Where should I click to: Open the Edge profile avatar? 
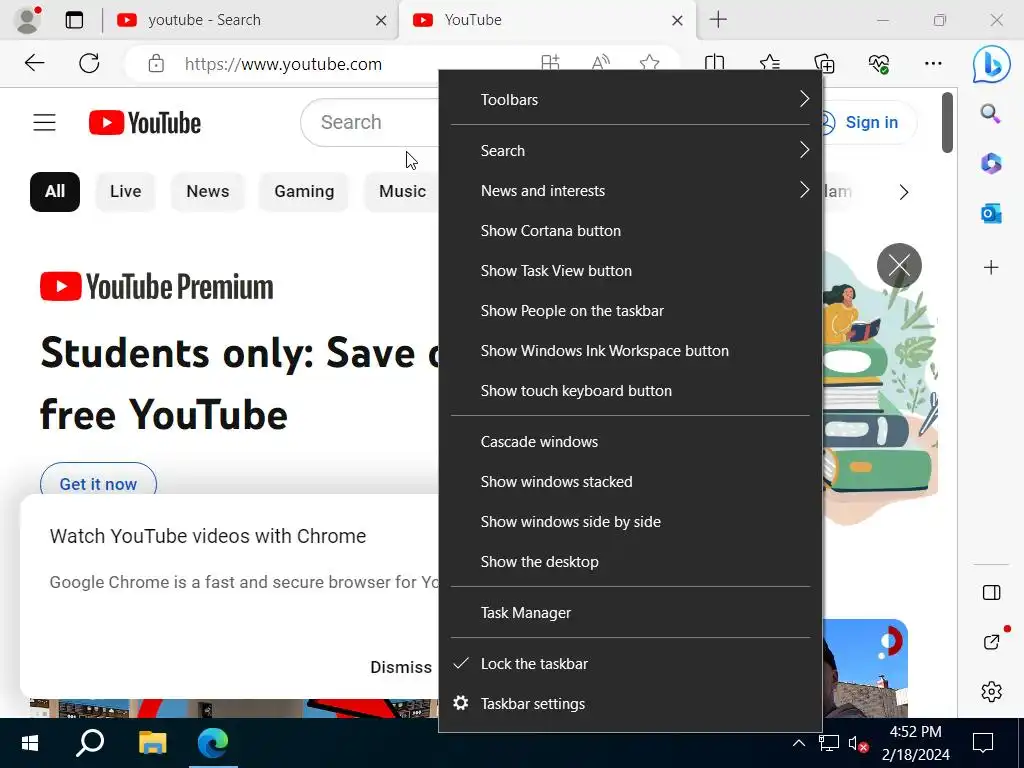point(27,20)
